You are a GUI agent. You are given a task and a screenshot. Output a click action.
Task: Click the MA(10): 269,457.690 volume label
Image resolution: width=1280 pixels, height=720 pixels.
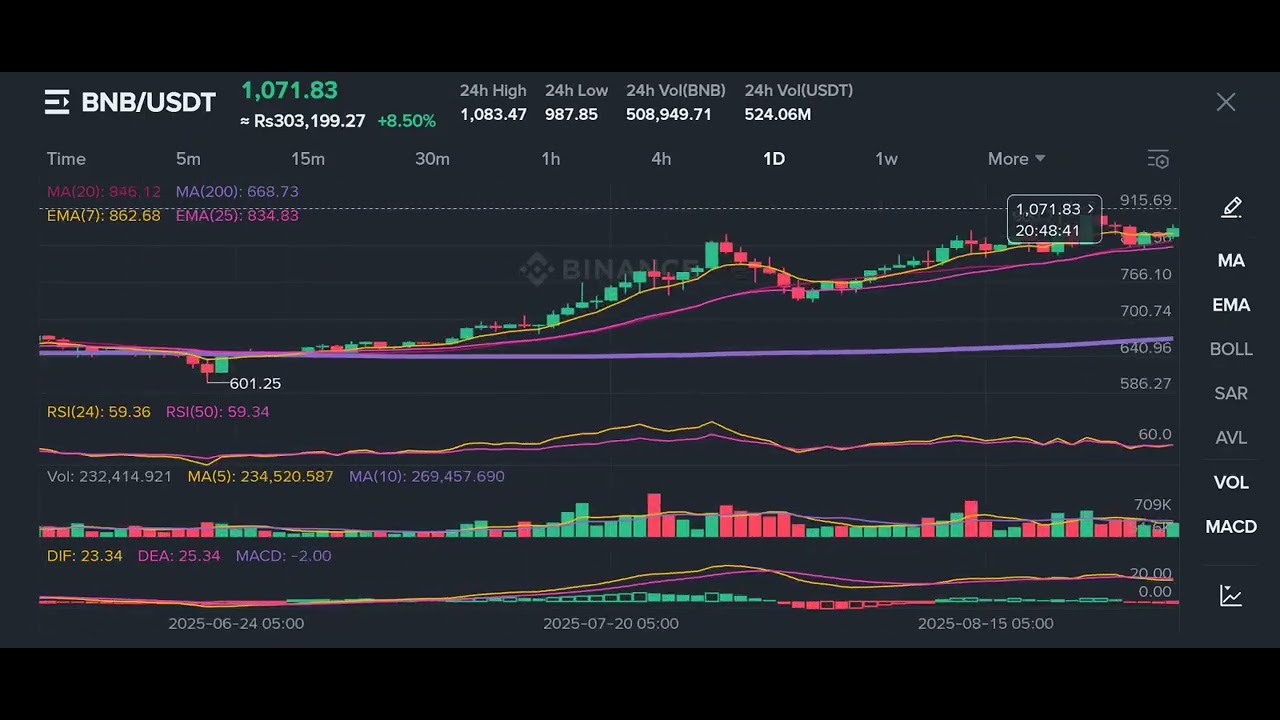pos(426,476)
